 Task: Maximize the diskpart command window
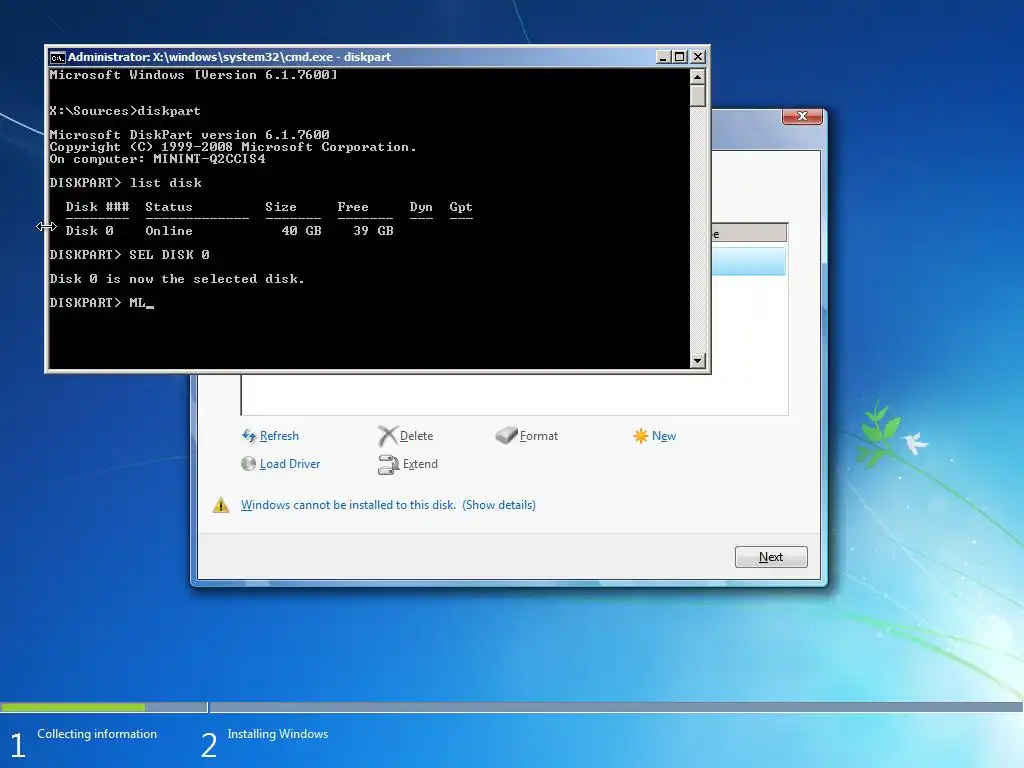click(x=680, y=57)
